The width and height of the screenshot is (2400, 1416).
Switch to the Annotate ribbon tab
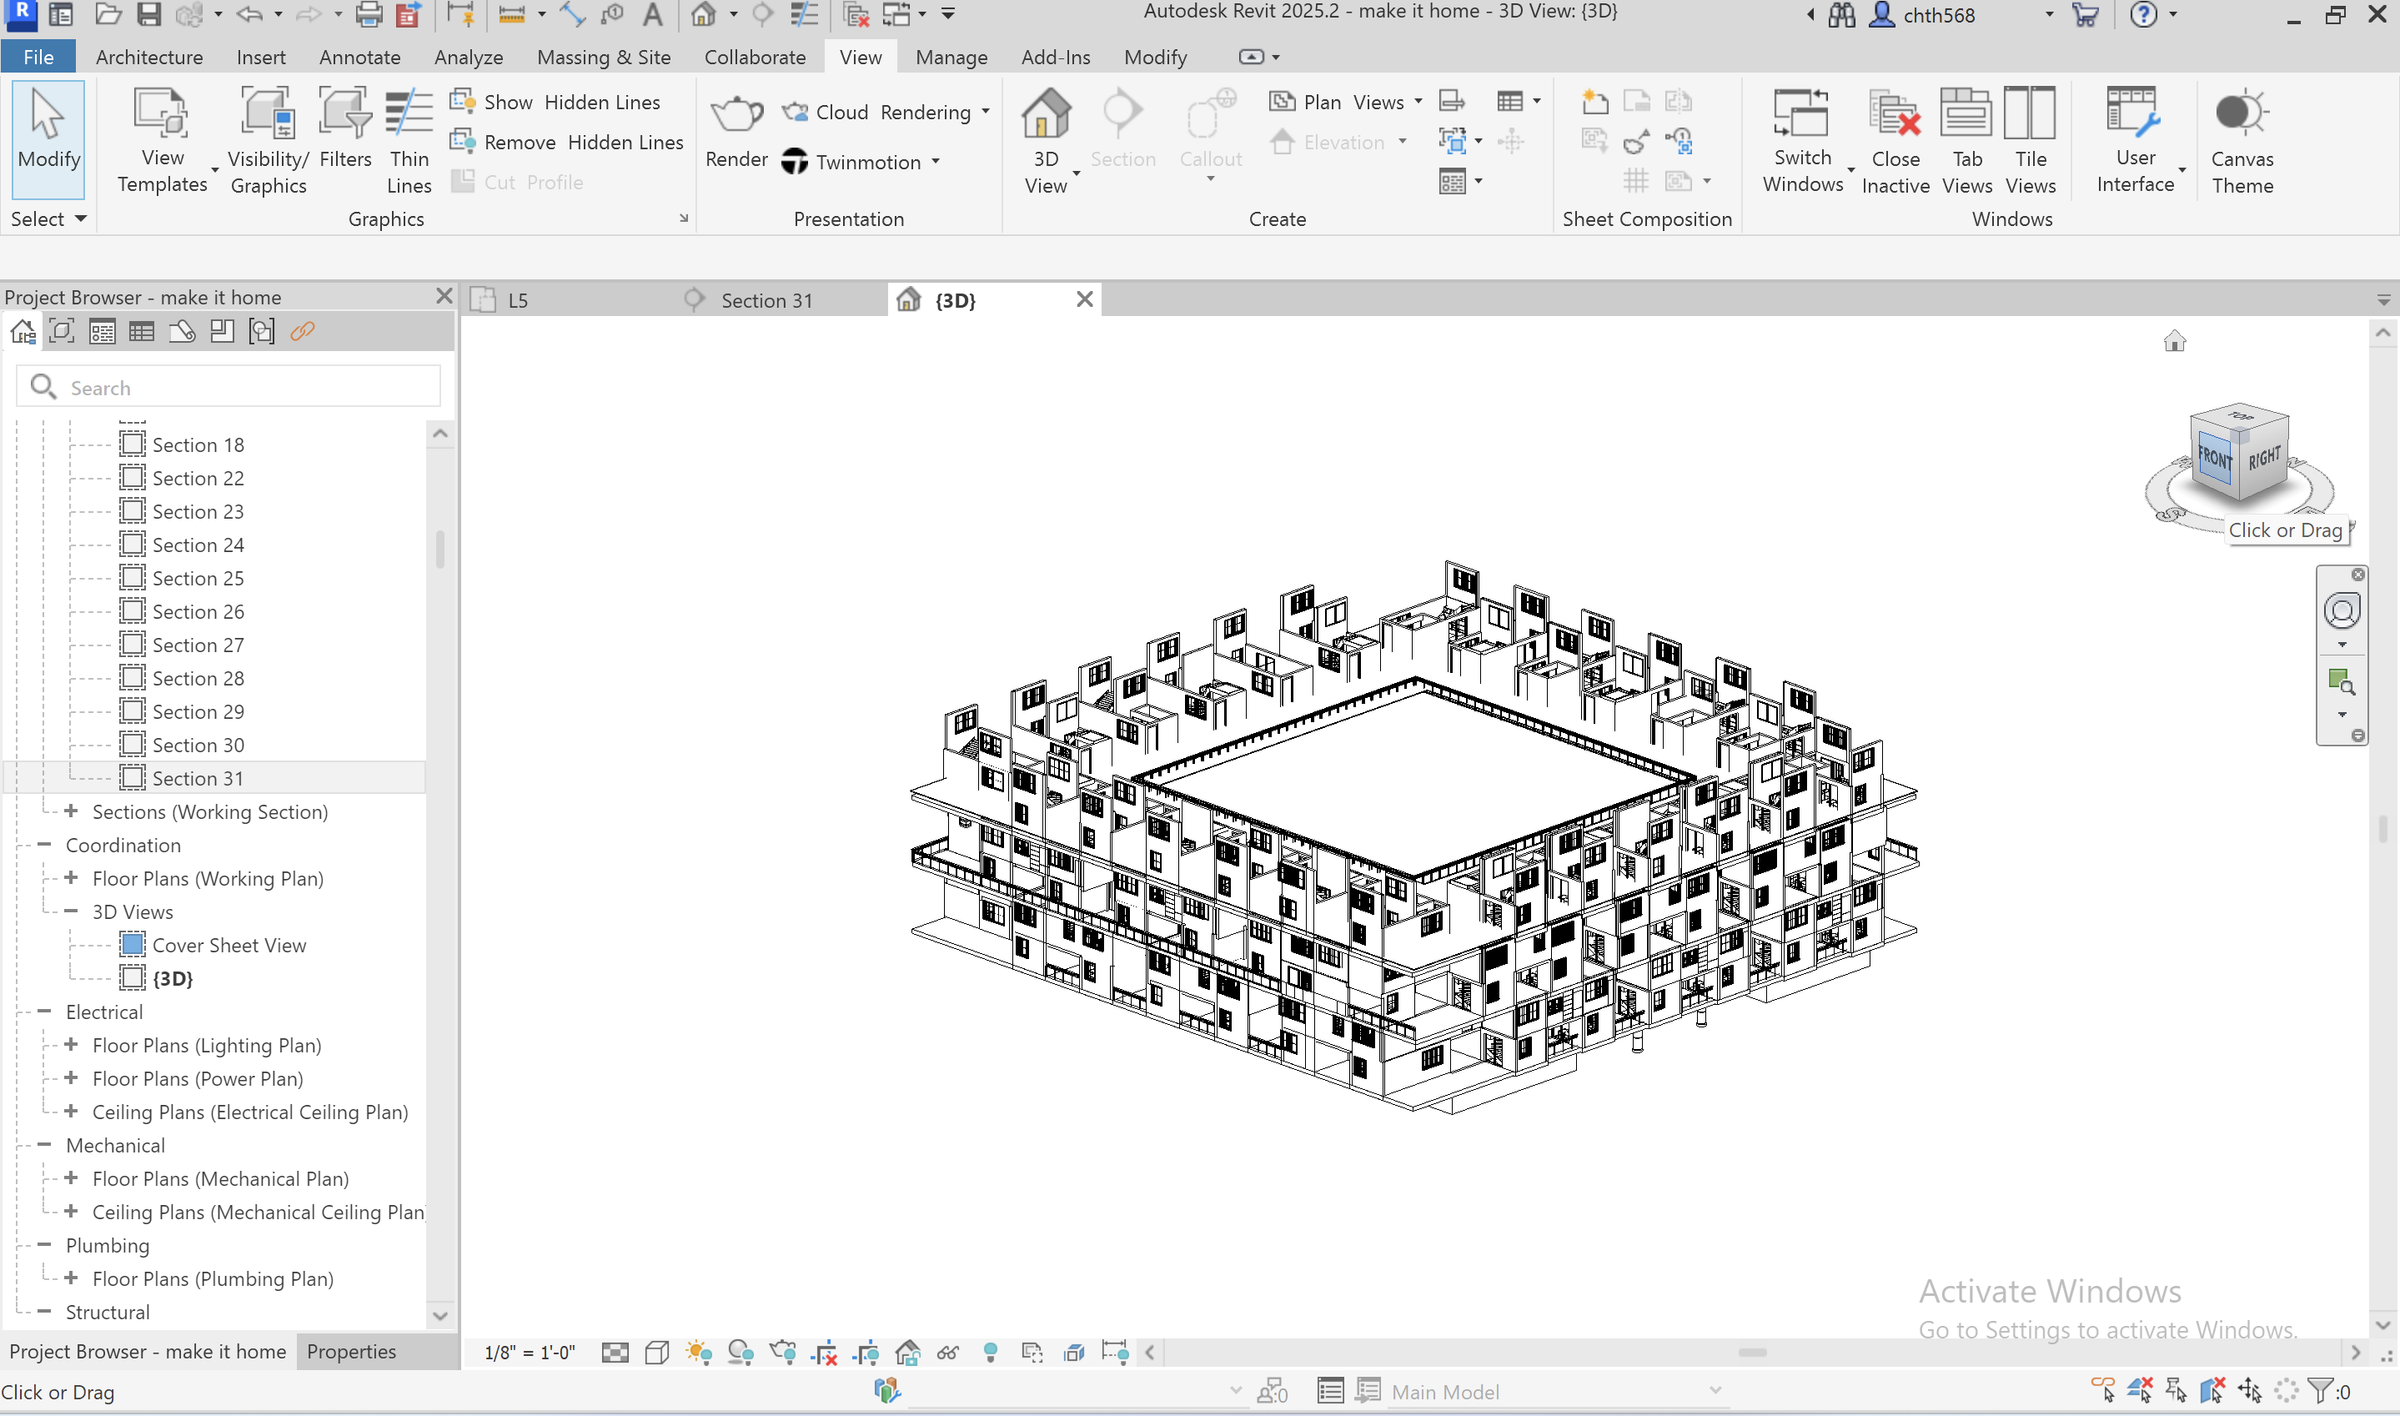359,57
